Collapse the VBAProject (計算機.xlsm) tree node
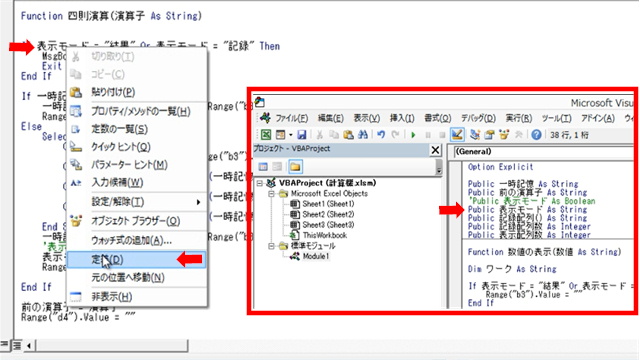 [x=259, y=183]
